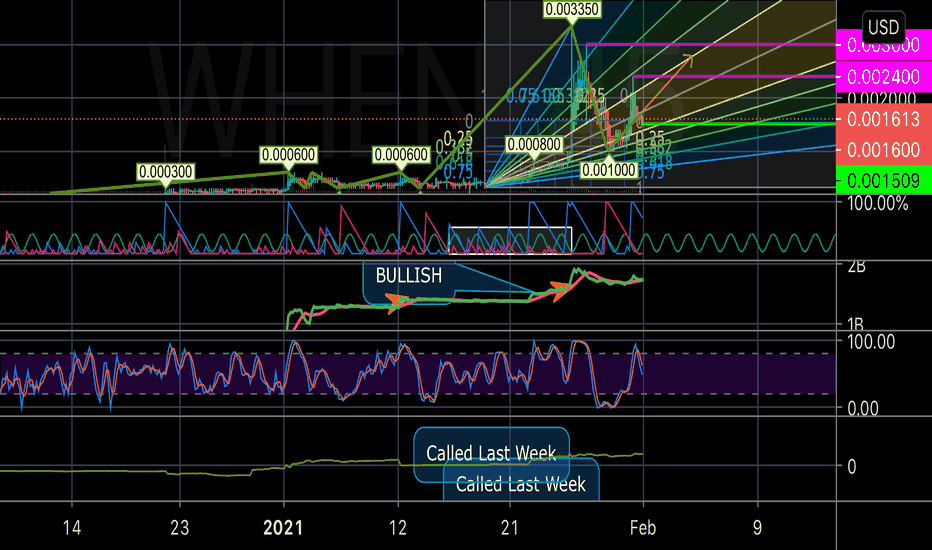This screenshot has width=932, height=550.
Task: Click the 9 date on time axis
Action: click(757, 528)
